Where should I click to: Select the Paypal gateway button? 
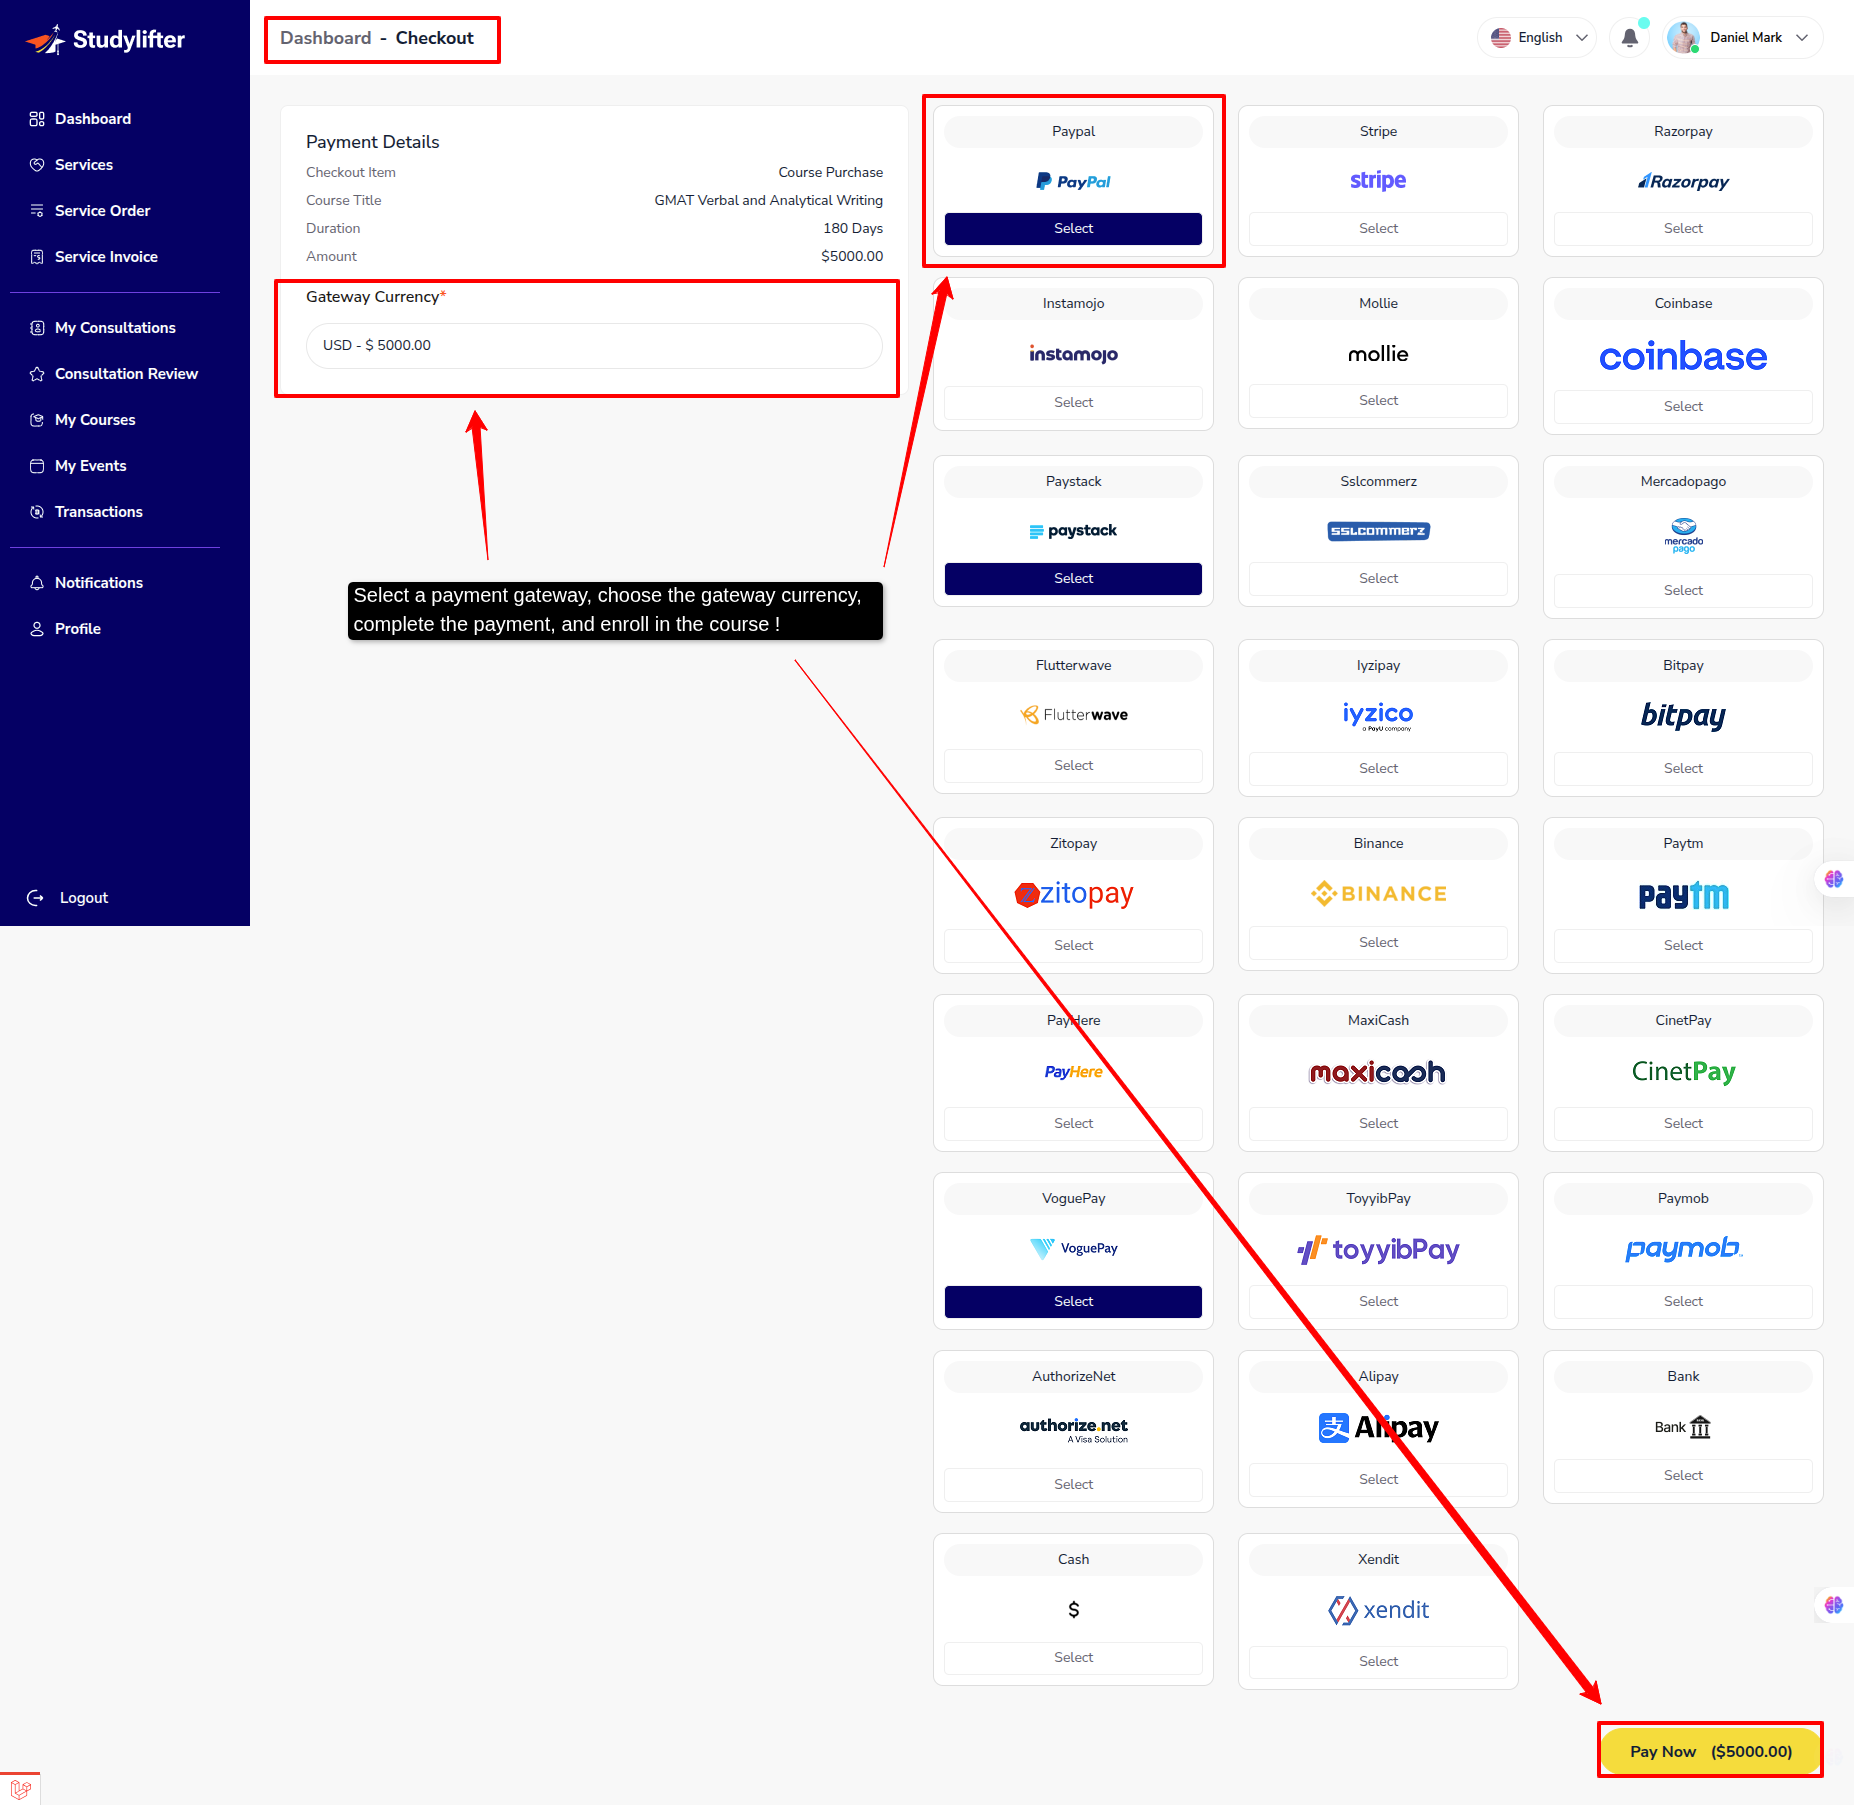(1073, 229)
